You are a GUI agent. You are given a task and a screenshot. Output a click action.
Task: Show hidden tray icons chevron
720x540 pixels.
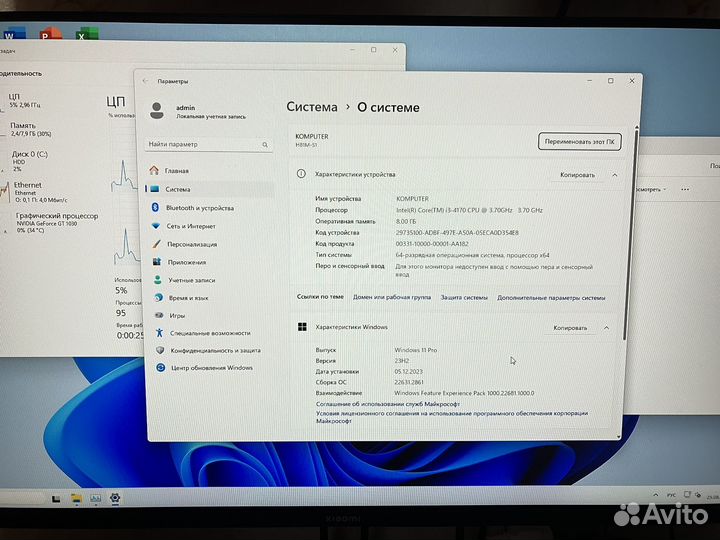click(655, 495)
